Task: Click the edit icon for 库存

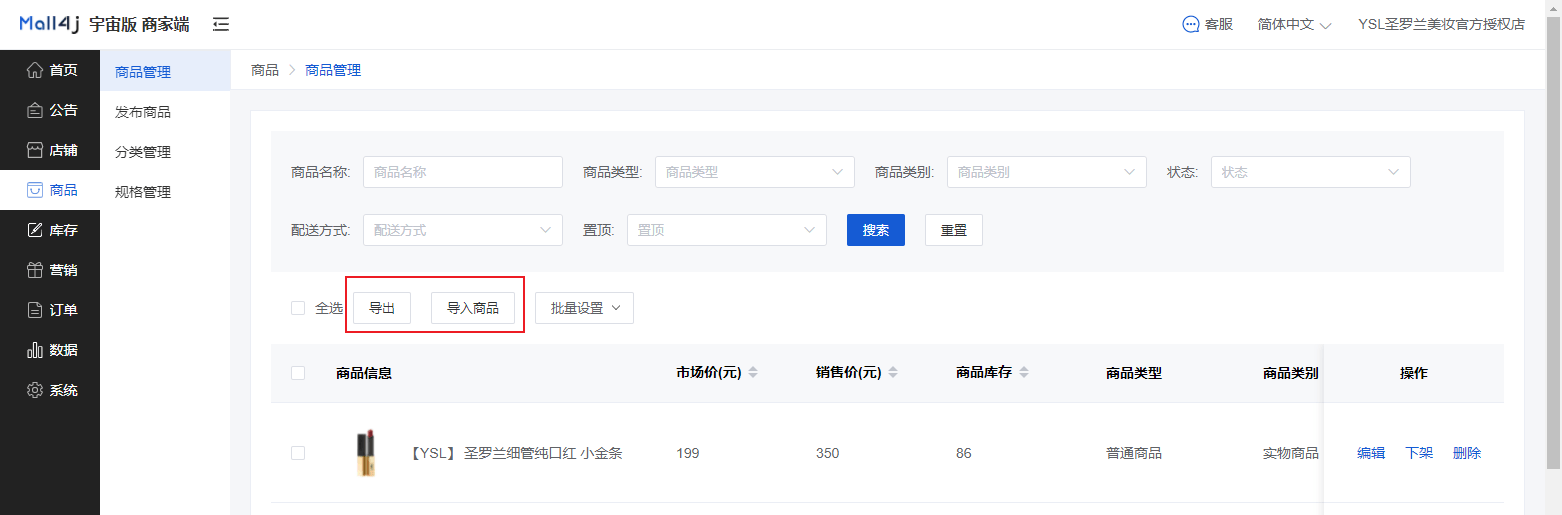Action: [35, 230]
